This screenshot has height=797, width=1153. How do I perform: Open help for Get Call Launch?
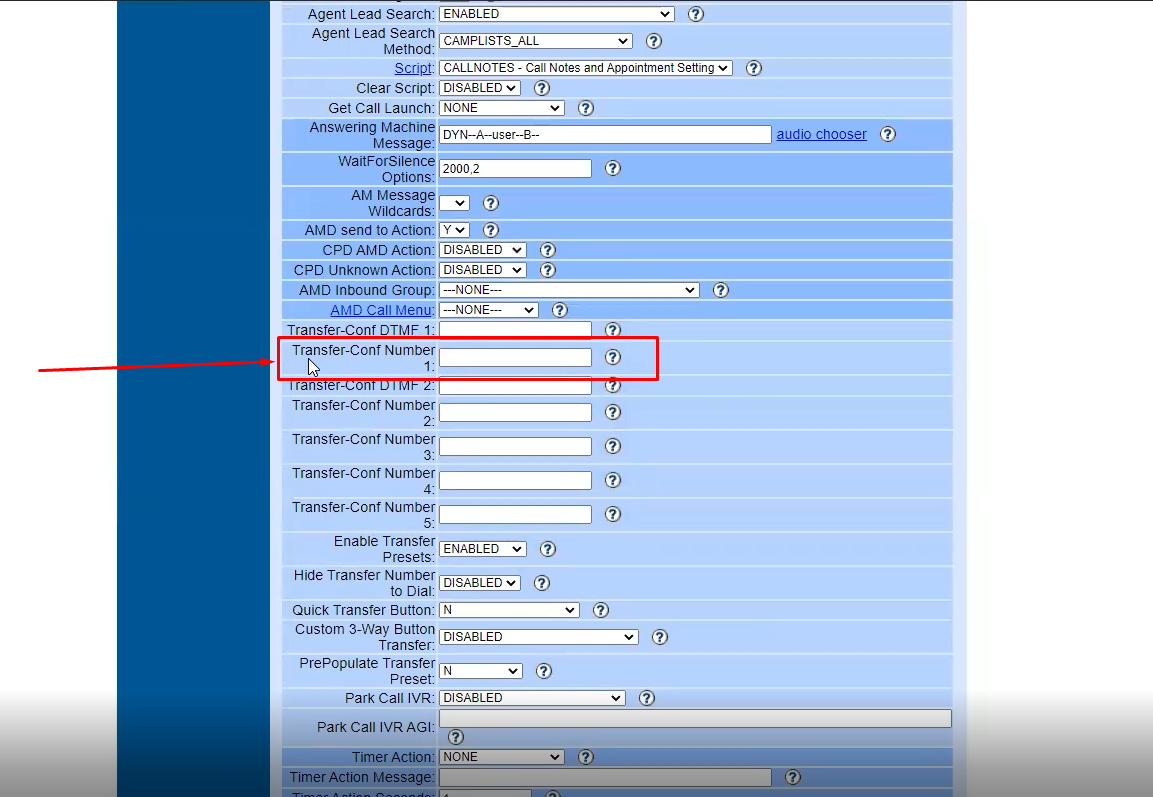tap(586, 108)
